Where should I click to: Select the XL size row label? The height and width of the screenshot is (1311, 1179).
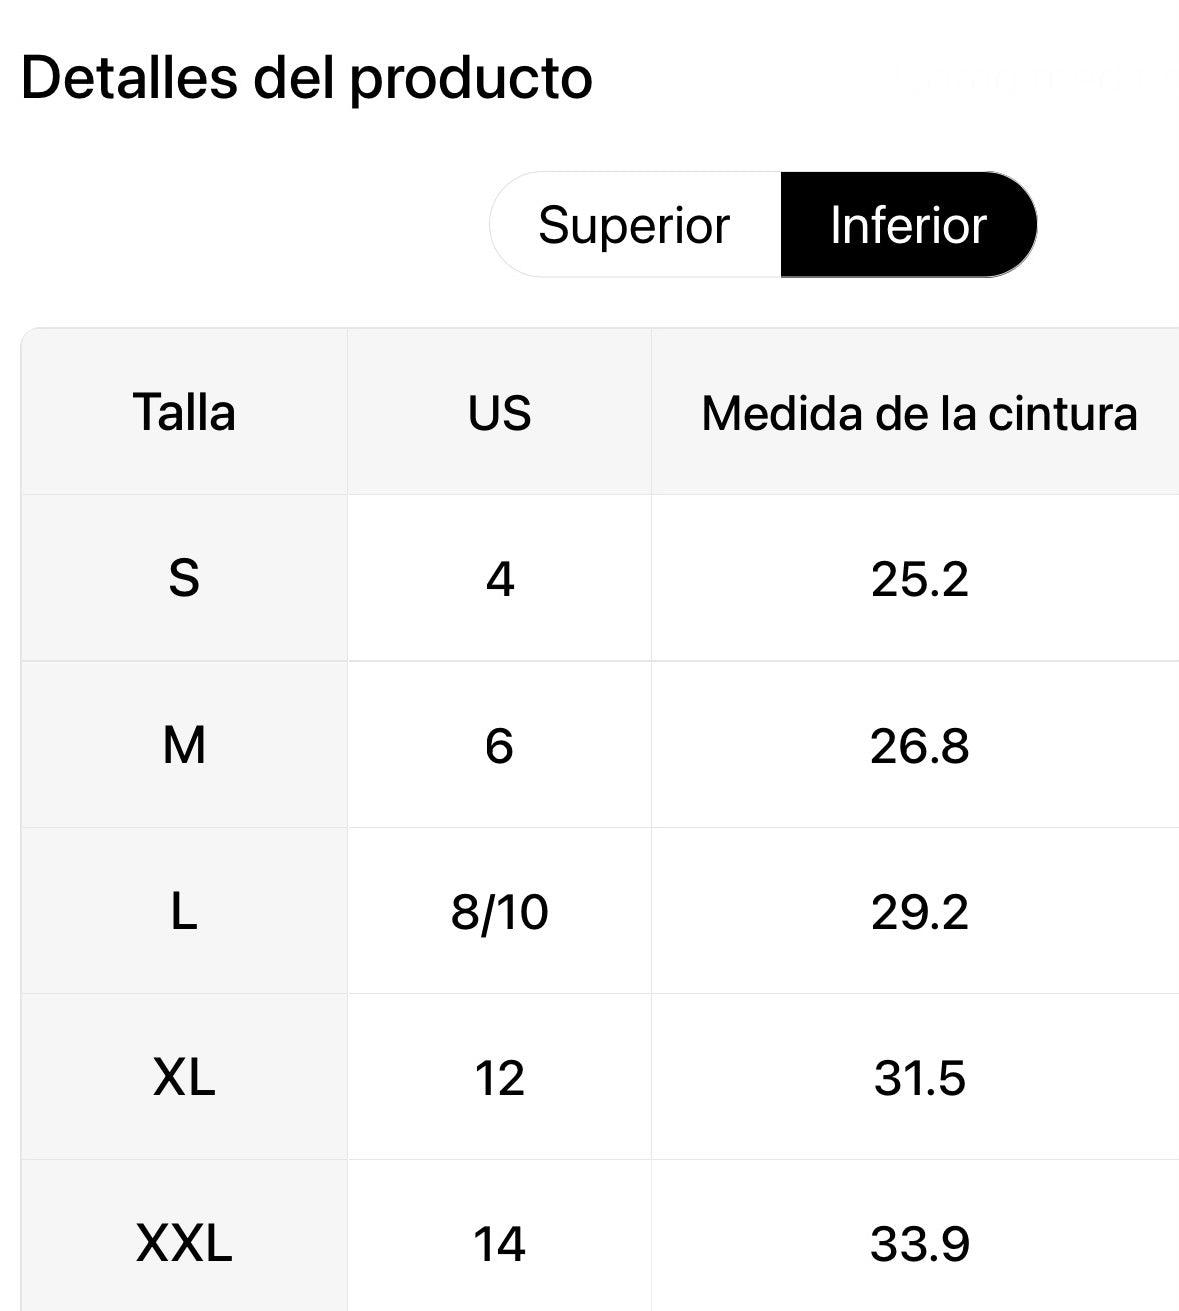coord(184,1078)
